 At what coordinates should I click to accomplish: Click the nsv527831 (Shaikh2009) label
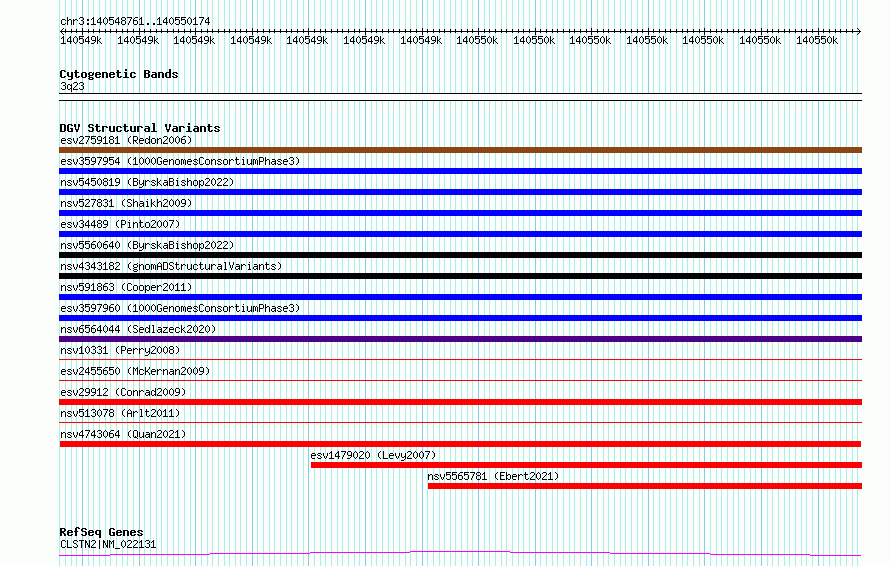click(x=126, y=203)
